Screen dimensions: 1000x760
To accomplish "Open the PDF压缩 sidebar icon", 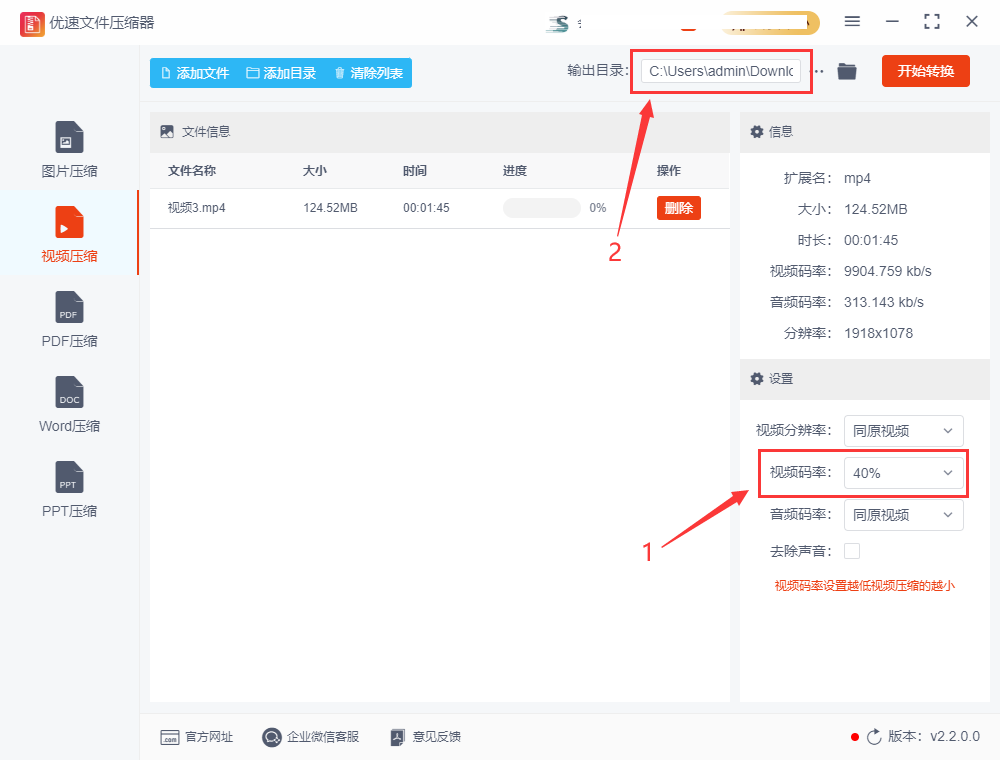I will 69,308.
